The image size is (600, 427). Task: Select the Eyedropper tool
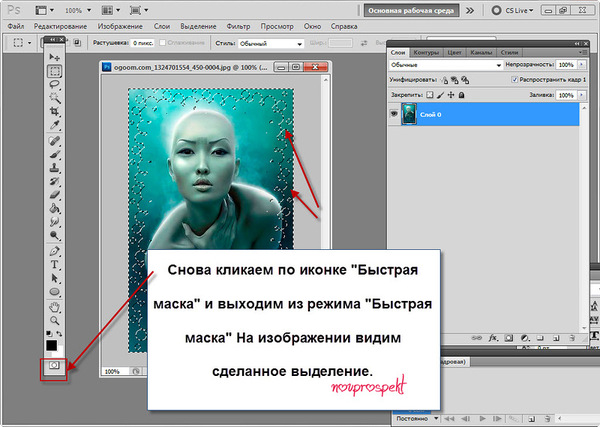pyautogui.click(x=54, y=125)
